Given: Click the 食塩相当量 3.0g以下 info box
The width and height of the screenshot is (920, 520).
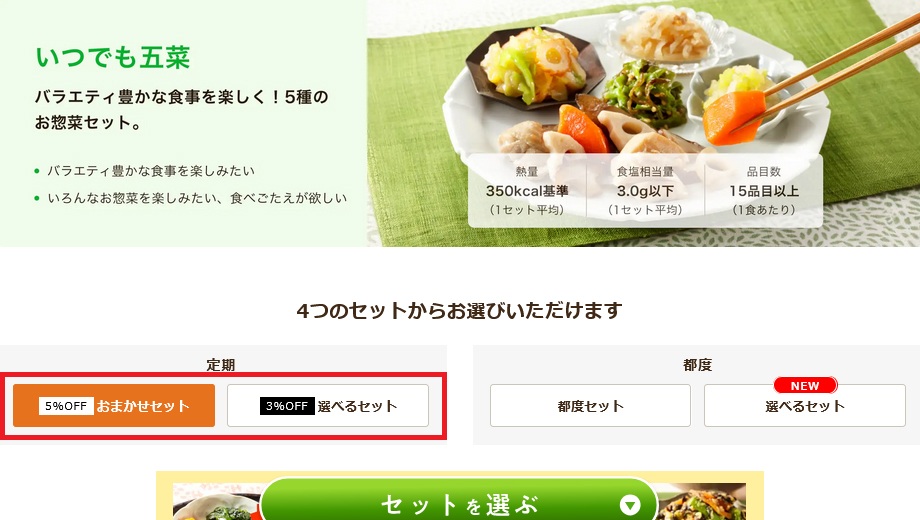Looking at the screenshot, I should point(645,191).
